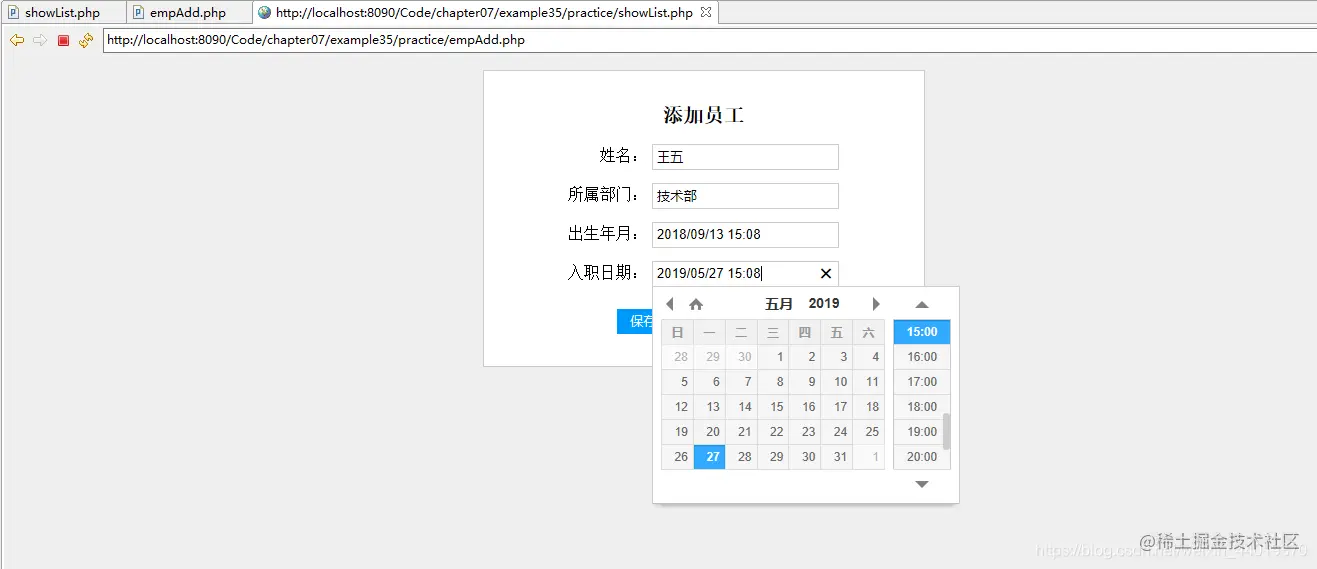Select day 25 in the calendar
Screen dimensions: 1317x569
tap(869, 432)
